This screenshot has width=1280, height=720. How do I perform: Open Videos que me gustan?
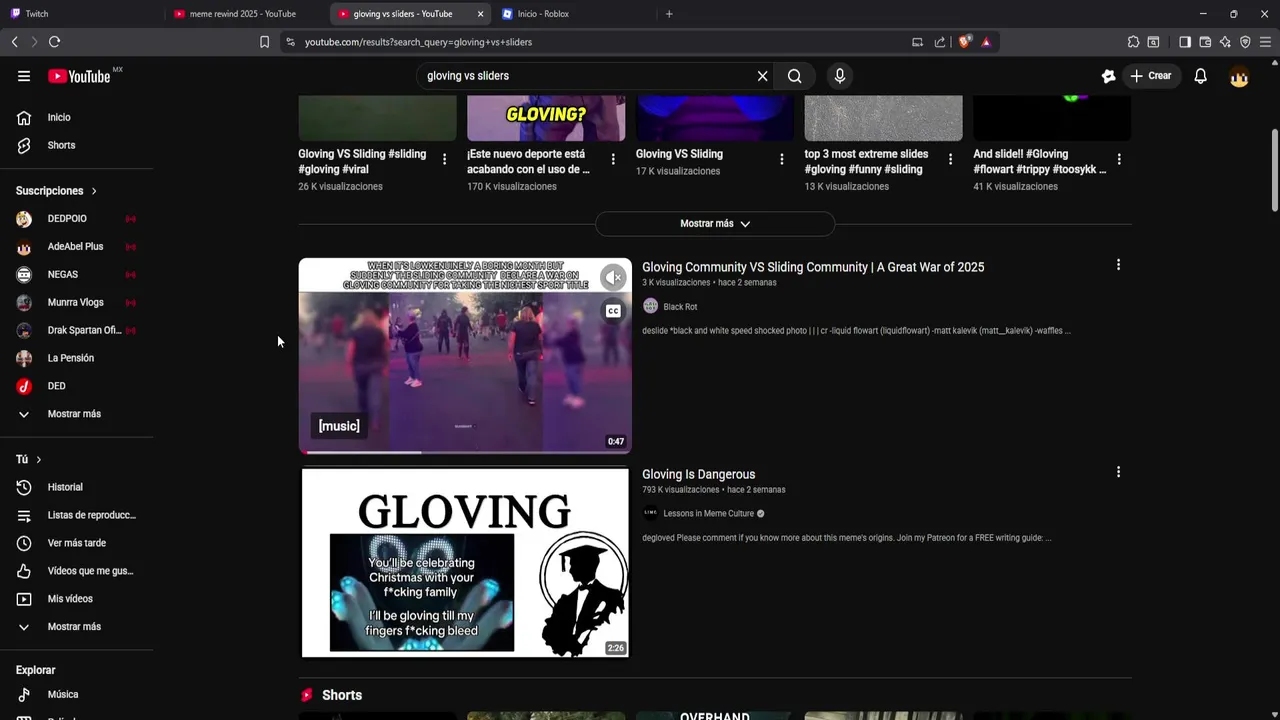[76, 571]
